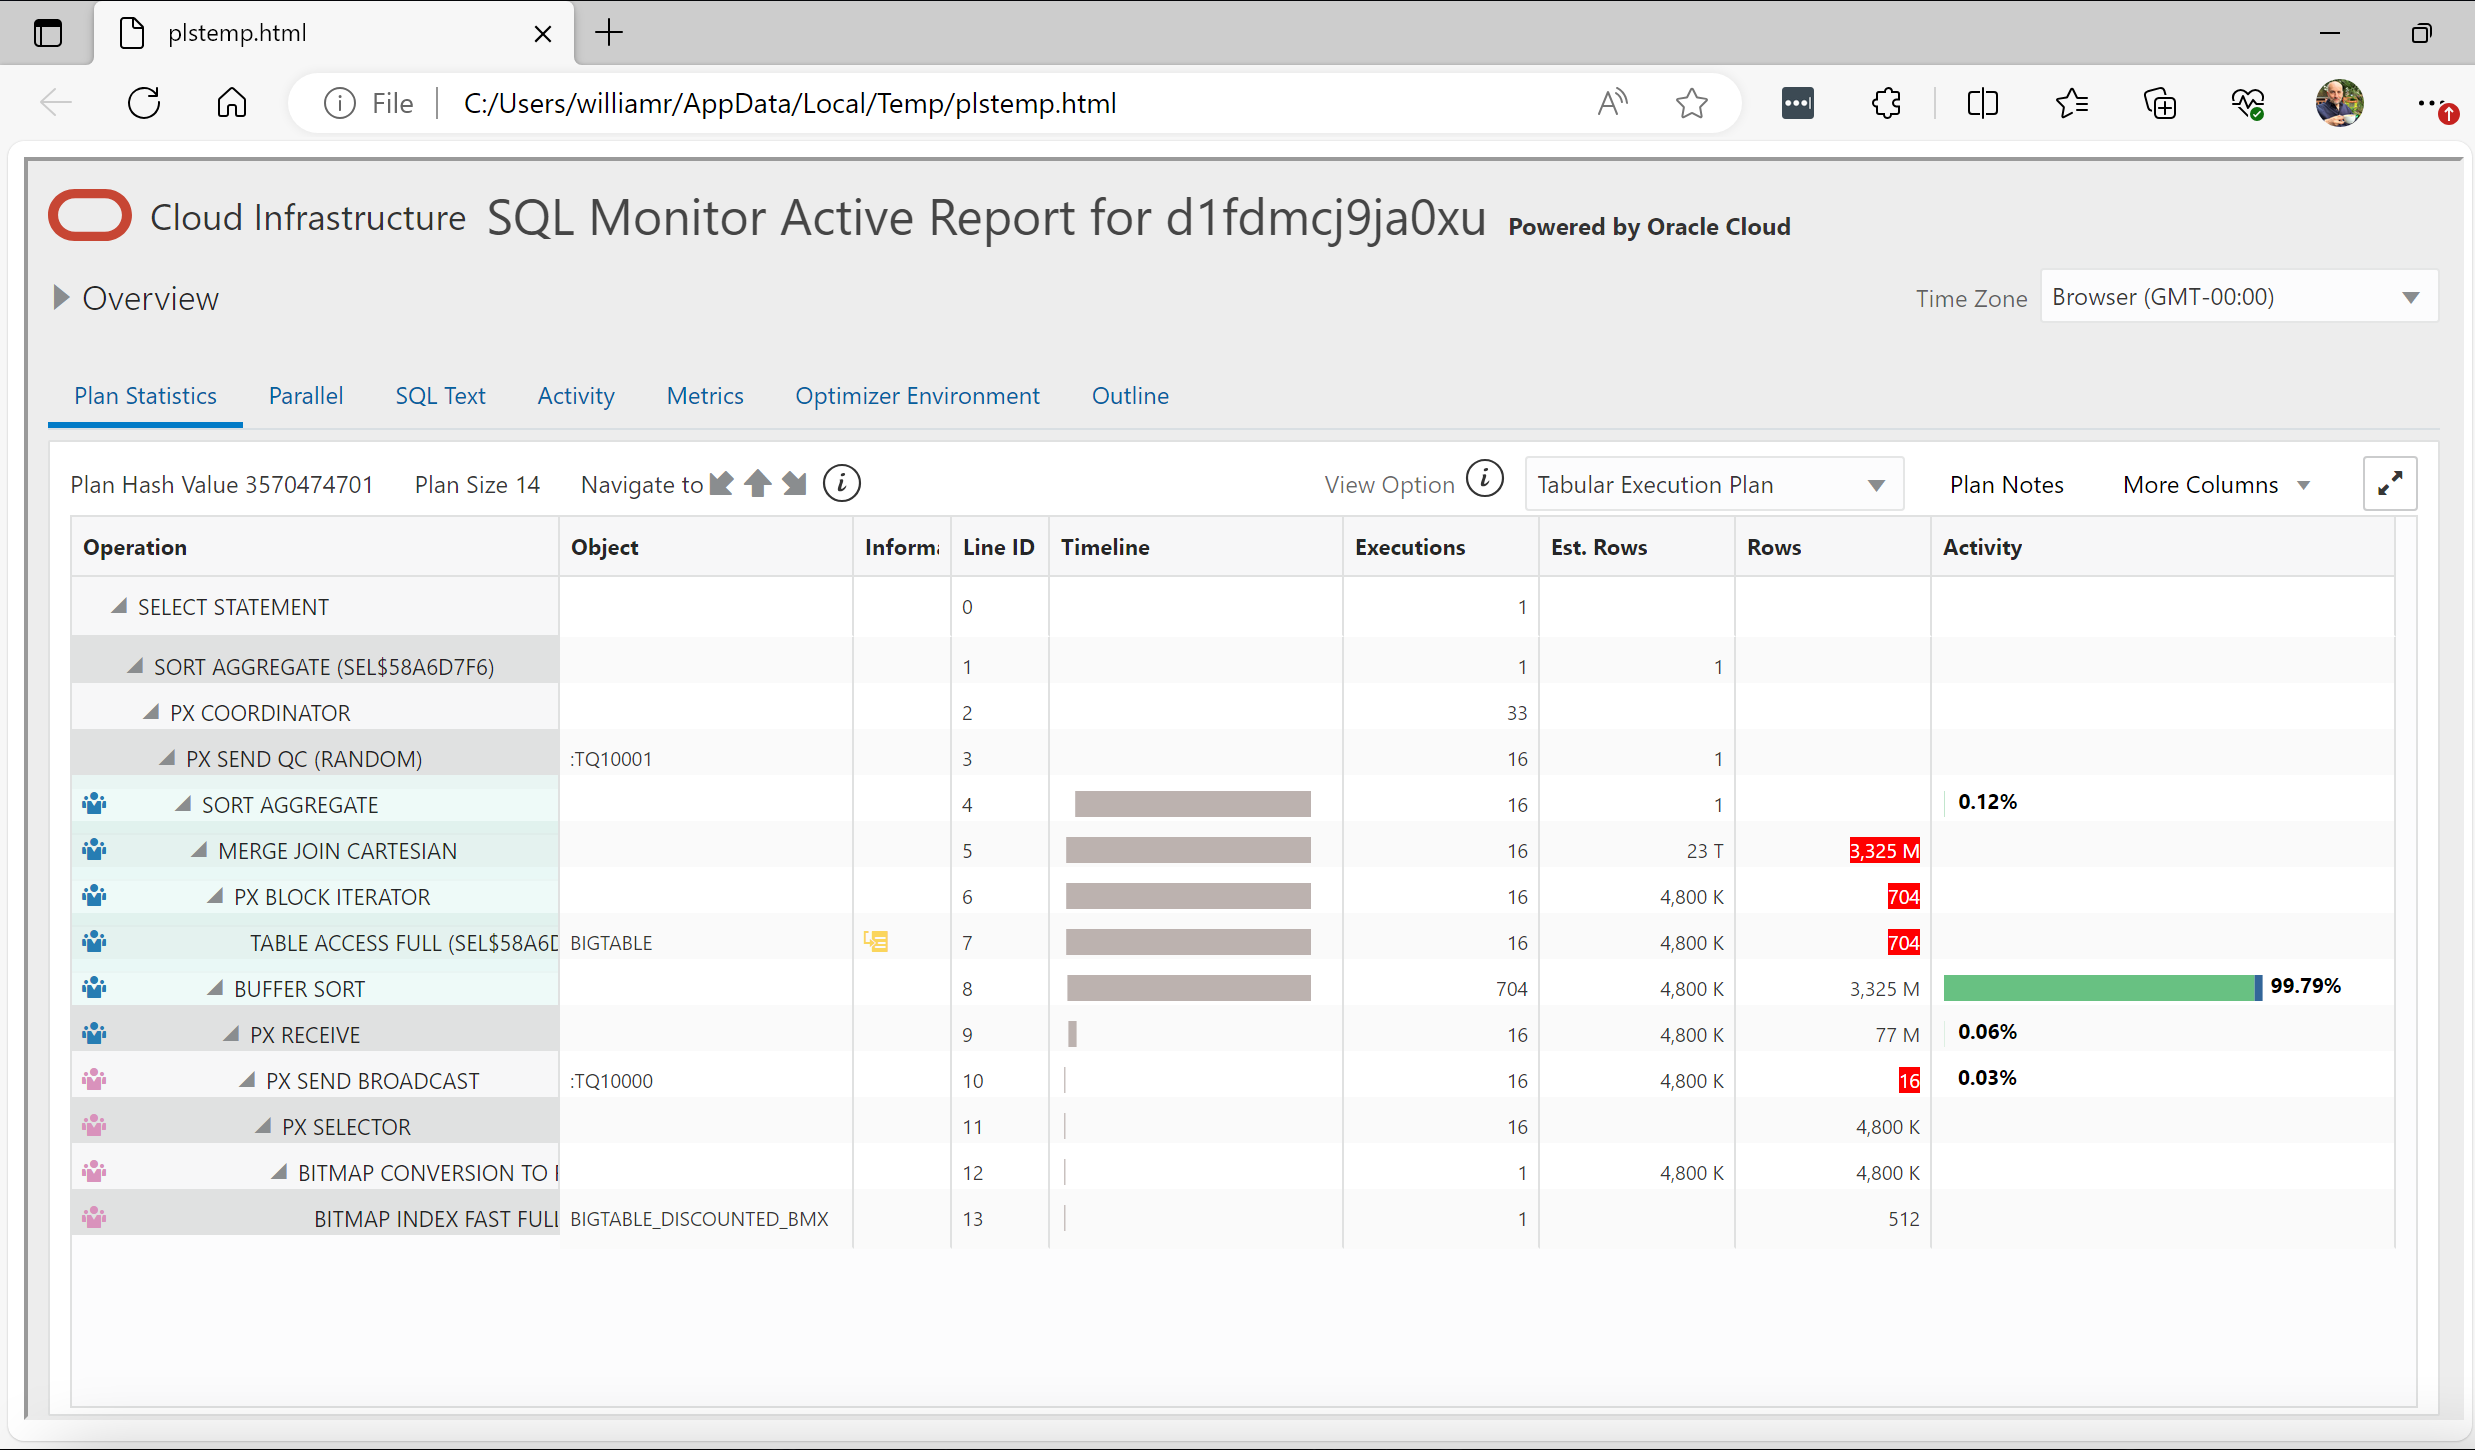Collapse the SELECT STATEMENT node
This screenshot has width=2475, height=1450.
pyautogui.click(x=119, y=606)
